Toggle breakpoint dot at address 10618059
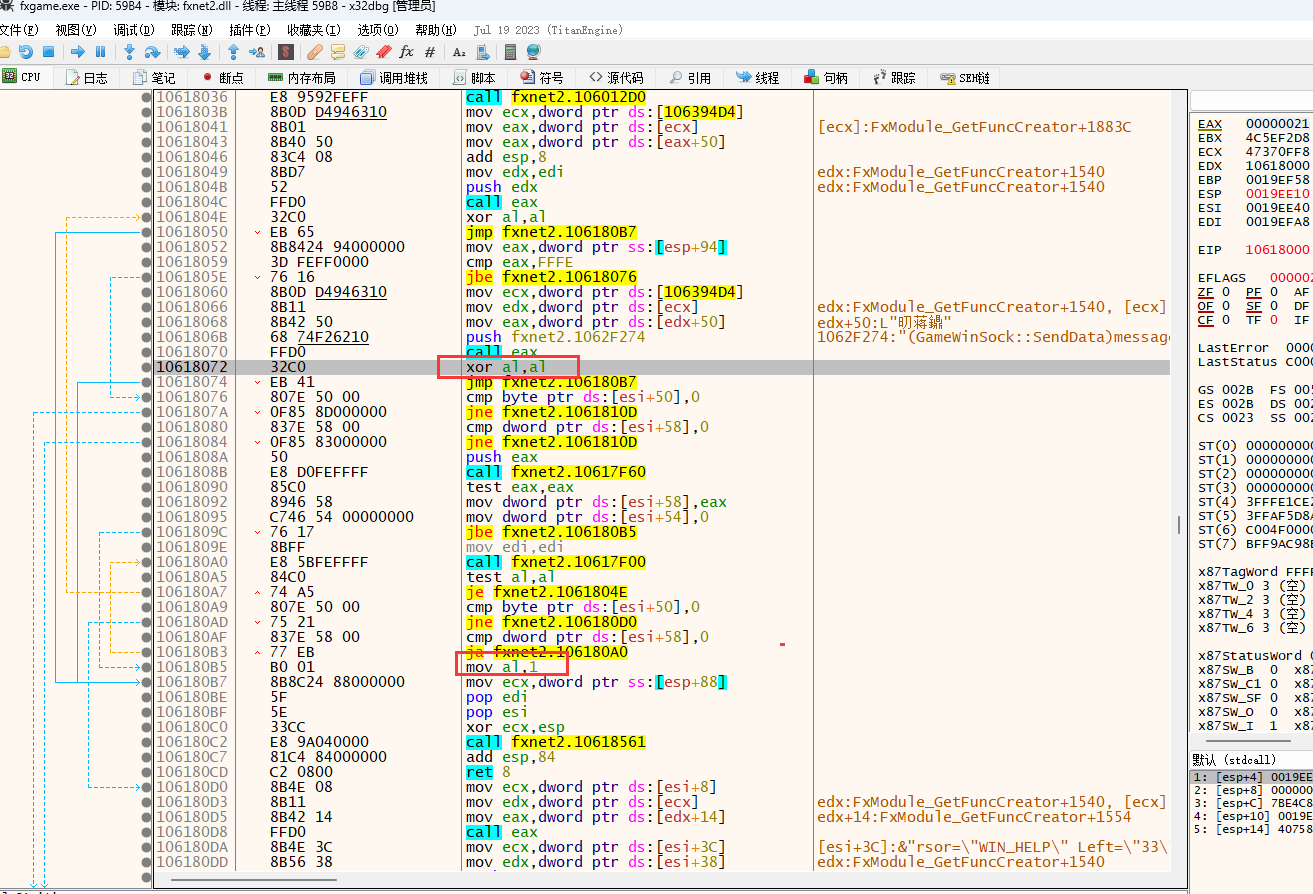This screenshot has height=894, width=1313. click(146, 262)
